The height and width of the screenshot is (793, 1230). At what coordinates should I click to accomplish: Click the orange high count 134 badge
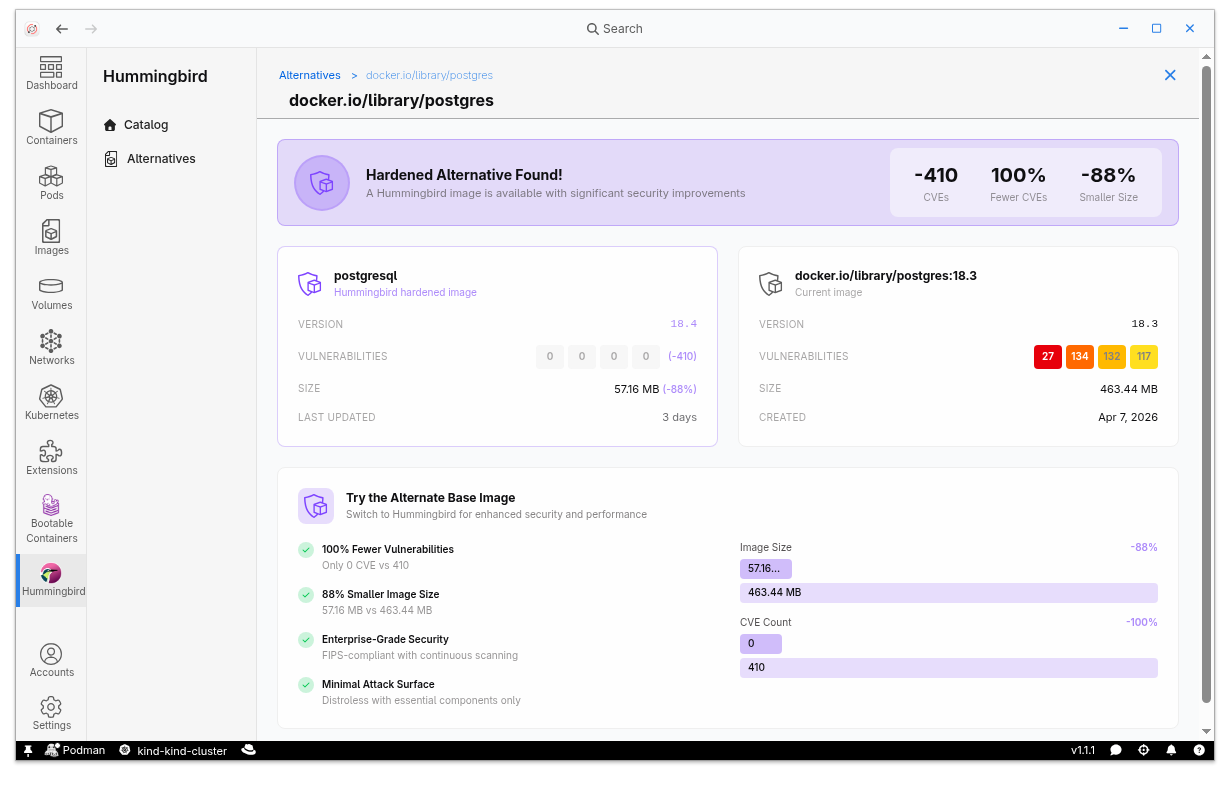(1080, 357)
